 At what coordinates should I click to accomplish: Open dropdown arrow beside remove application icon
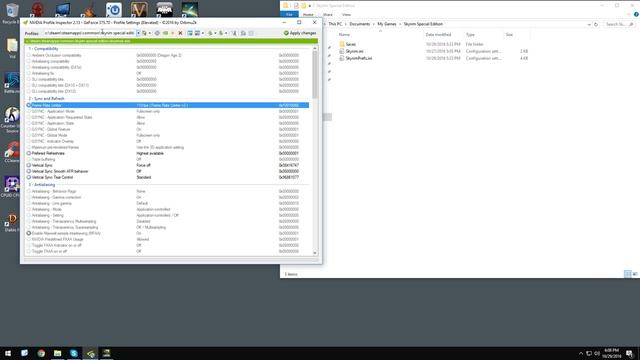[x=203, y=33]
